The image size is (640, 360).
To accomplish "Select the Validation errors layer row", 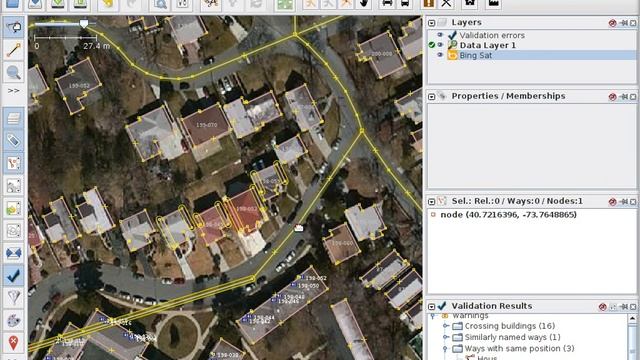I will pyautogui.click(x=531, y=35).
